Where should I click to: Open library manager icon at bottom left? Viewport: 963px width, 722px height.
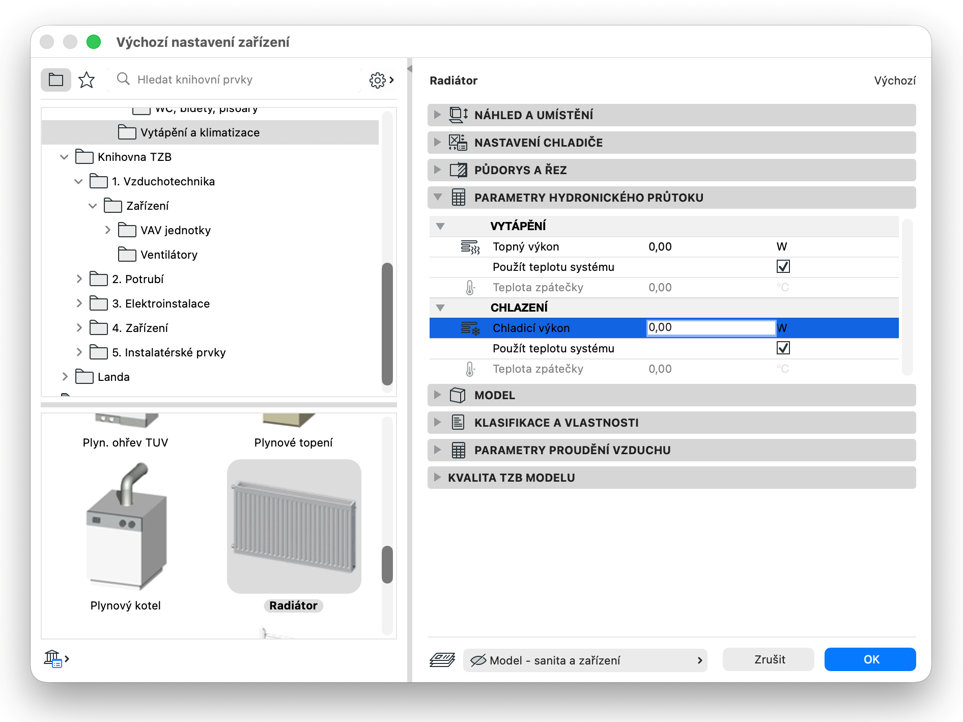click(56, 659)
